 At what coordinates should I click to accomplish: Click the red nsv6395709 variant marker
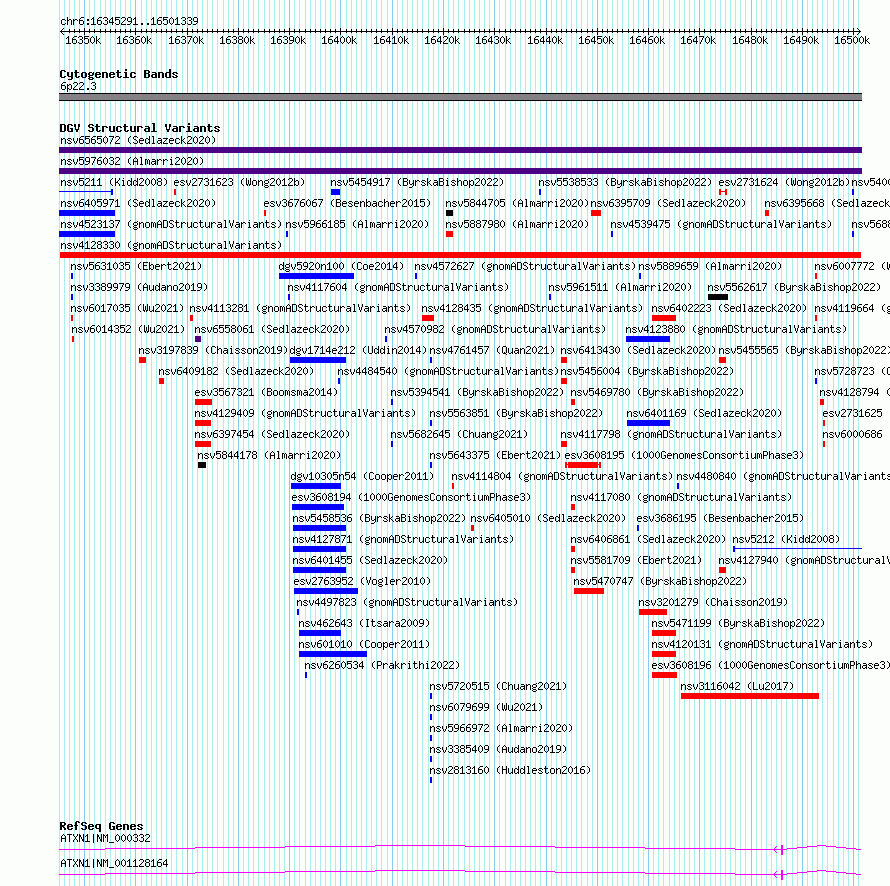tap(596, 213)
